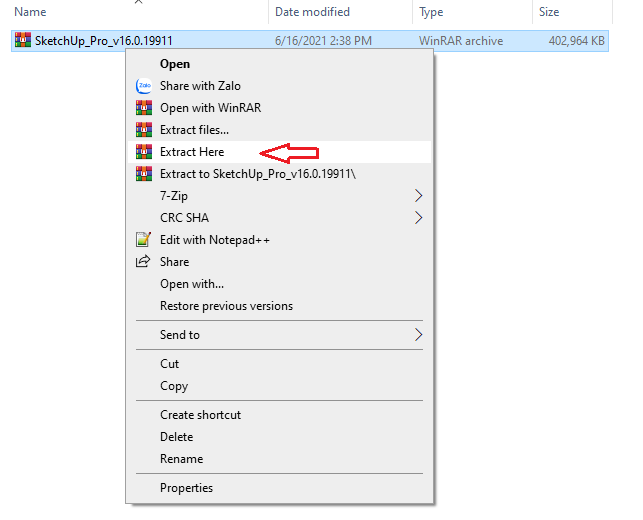The height and width of the screenshot is (520, 643).
Task: Sort files by Size column header
Action: (x=549, y=12)
